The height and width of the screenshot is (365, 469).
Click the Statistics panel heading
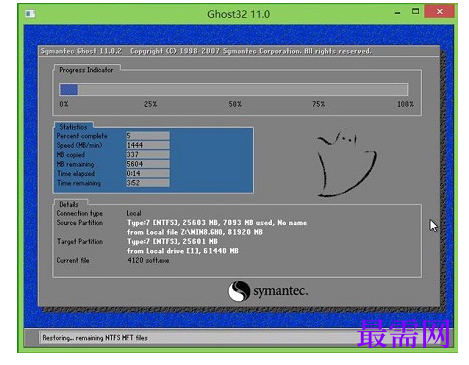[x=73, y=127]
